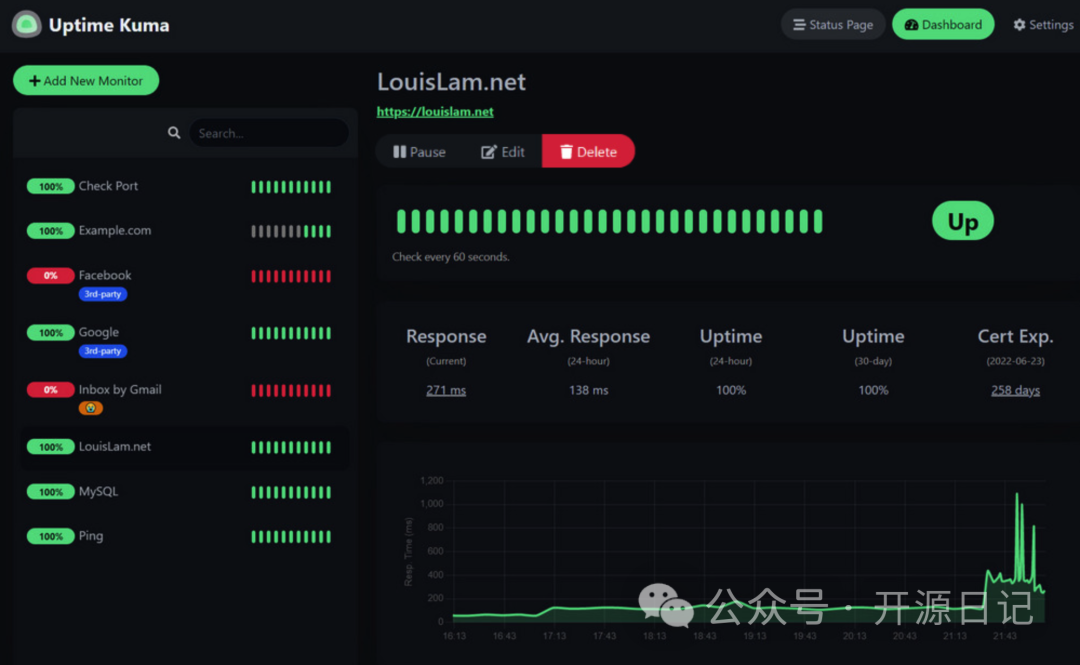Click the emoji tag under Inbox by Gmail
1080x665 pixels.
point(90,408)
